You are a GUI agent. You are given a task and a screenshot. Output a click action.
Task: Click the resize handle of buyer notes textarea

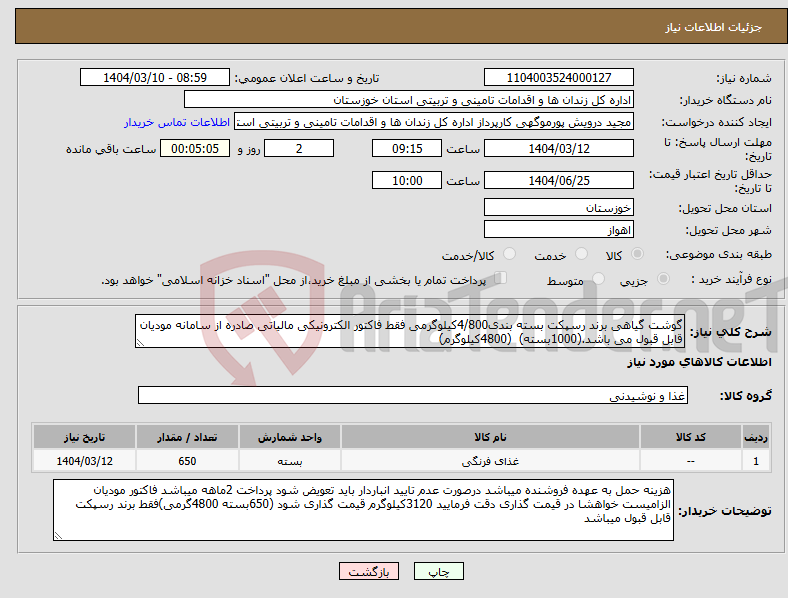point(58,536)
